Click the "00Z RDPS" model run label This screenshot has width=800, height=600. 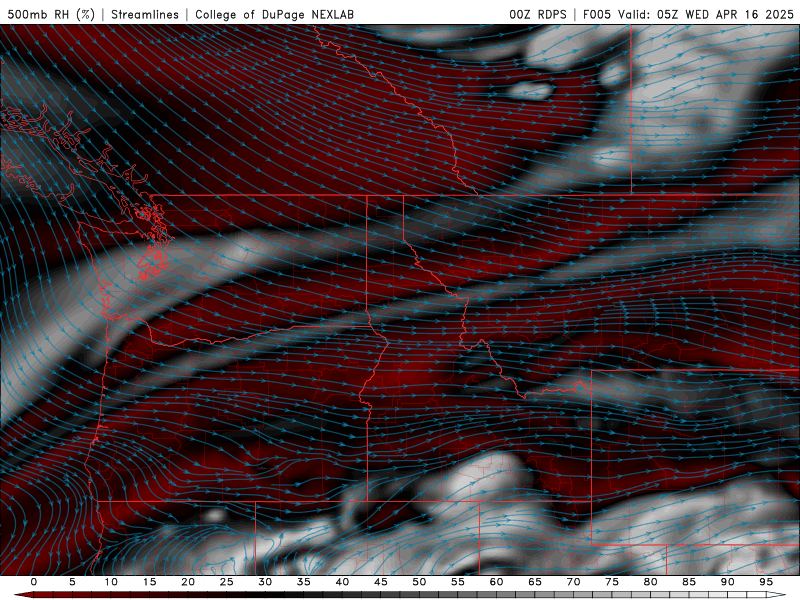[x=538, y=14]
